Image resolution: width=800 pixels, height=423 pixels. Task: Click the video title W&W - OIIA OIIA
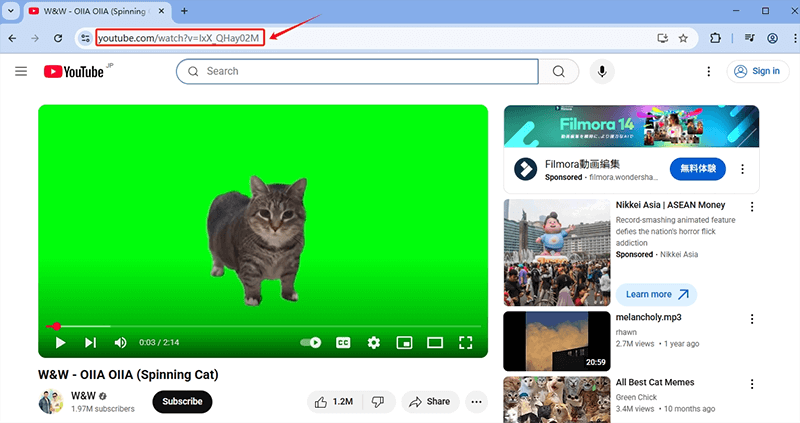tap(128, 375)
